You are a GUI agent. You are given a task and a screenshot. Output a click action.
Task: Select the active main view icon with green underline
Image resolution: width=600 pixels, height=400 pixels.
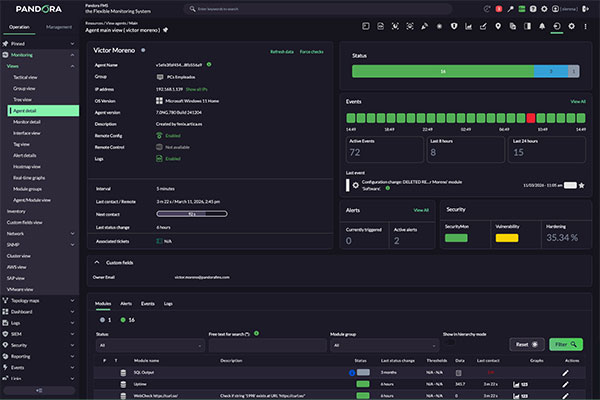557,26
